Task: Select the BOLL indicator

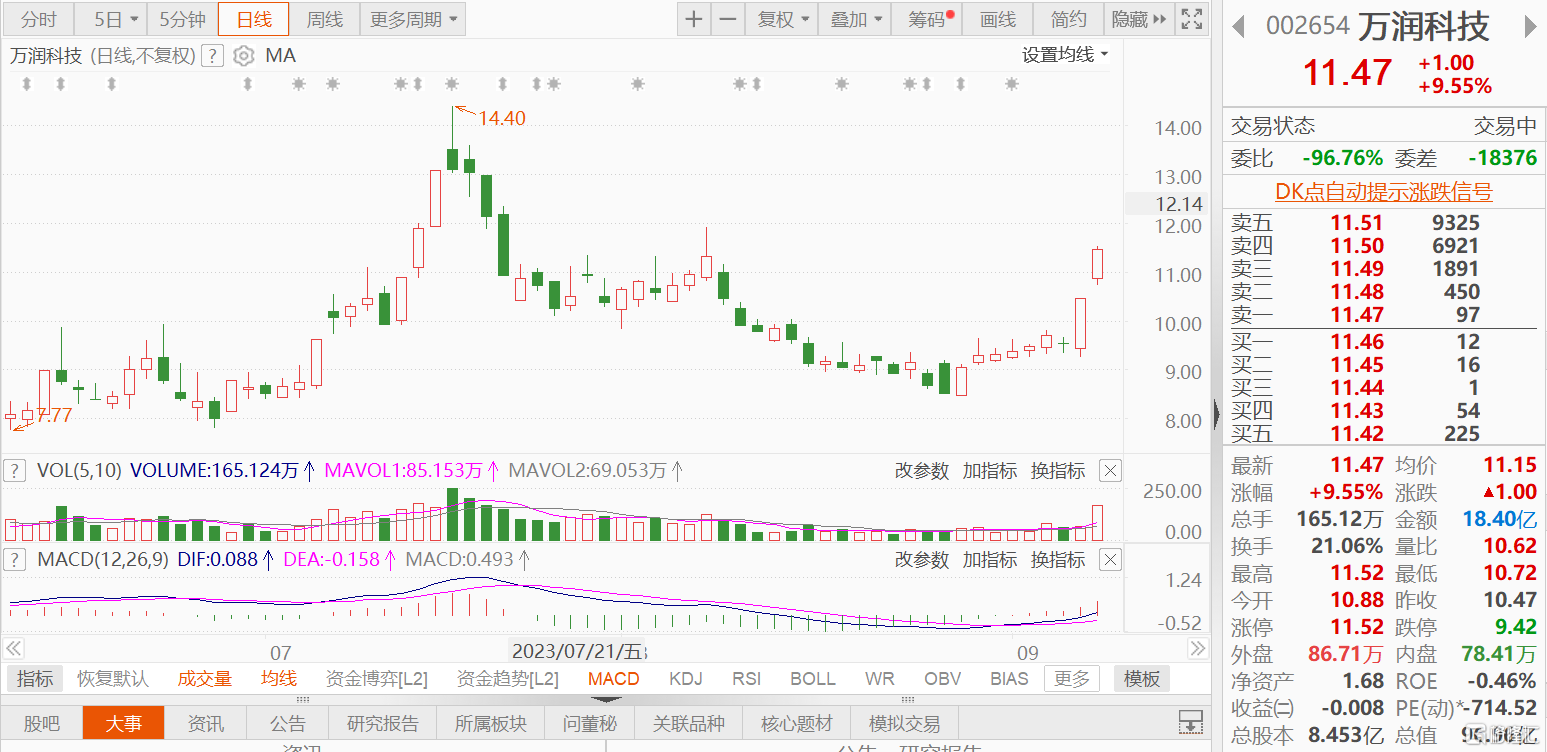Action: coord(813,679)
